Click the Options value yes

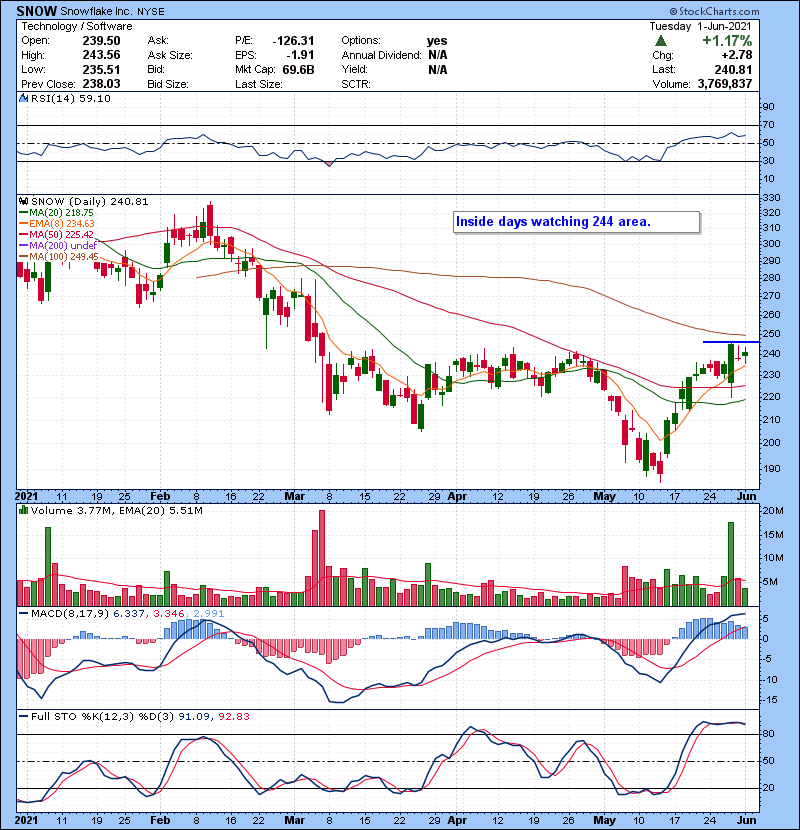pyautogui.click(x=437, y=41)
